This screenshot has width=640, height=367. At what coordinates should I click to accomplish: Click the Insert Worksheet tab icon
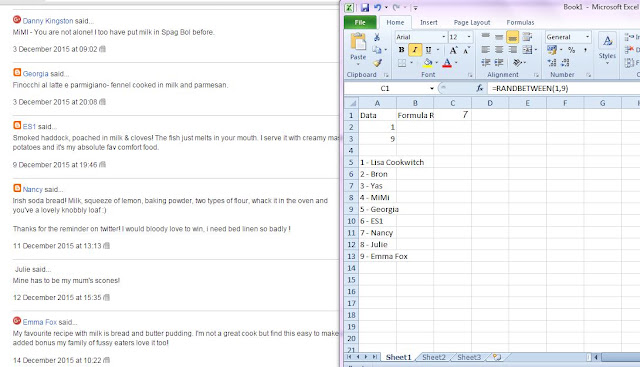496,357
